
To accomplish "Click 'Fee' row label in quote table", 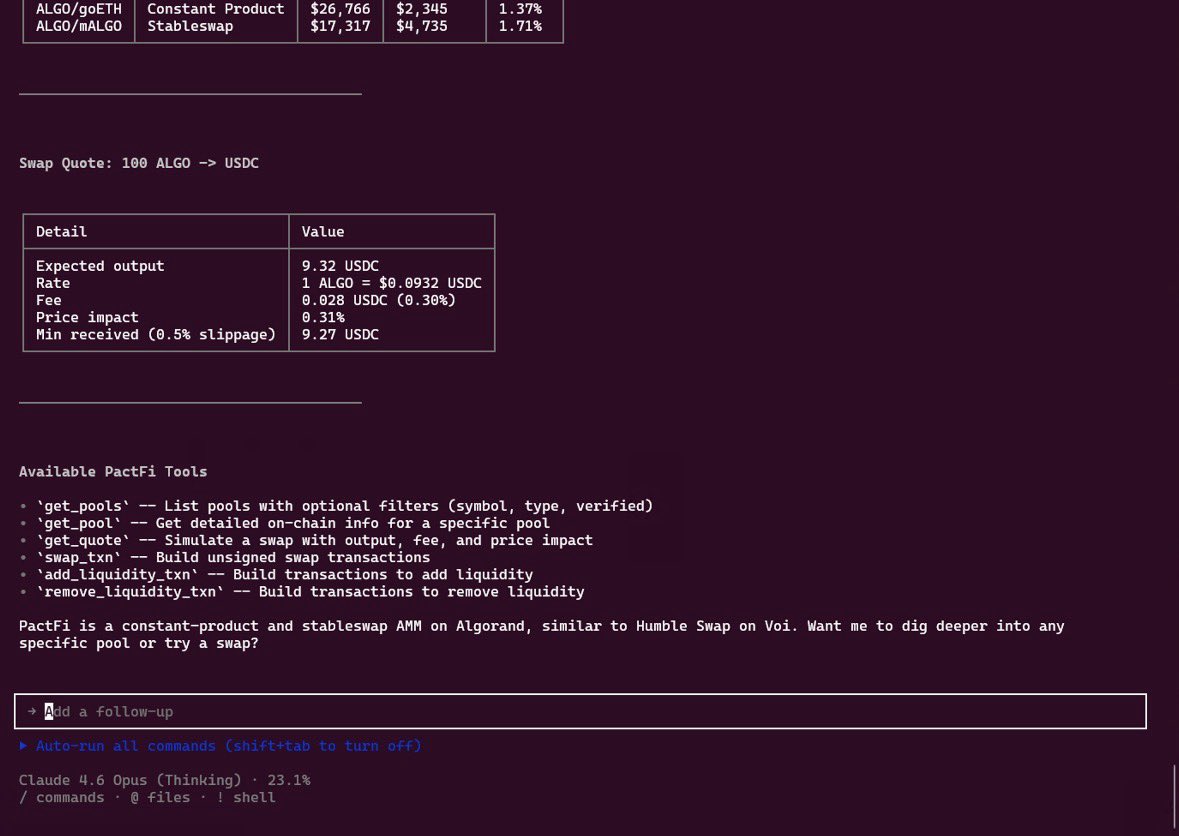I will [49, 300].
